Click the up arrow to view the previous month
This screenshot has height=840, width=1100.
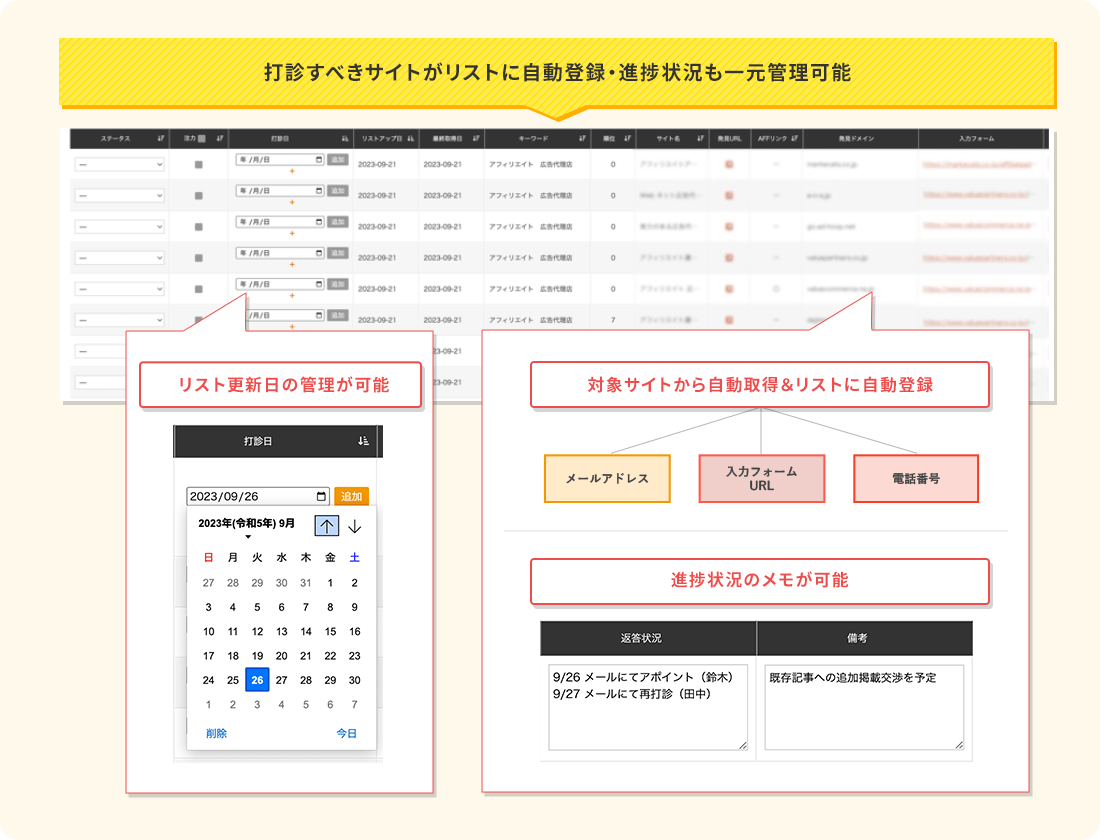pyautogui.click(x=327, y=525)
